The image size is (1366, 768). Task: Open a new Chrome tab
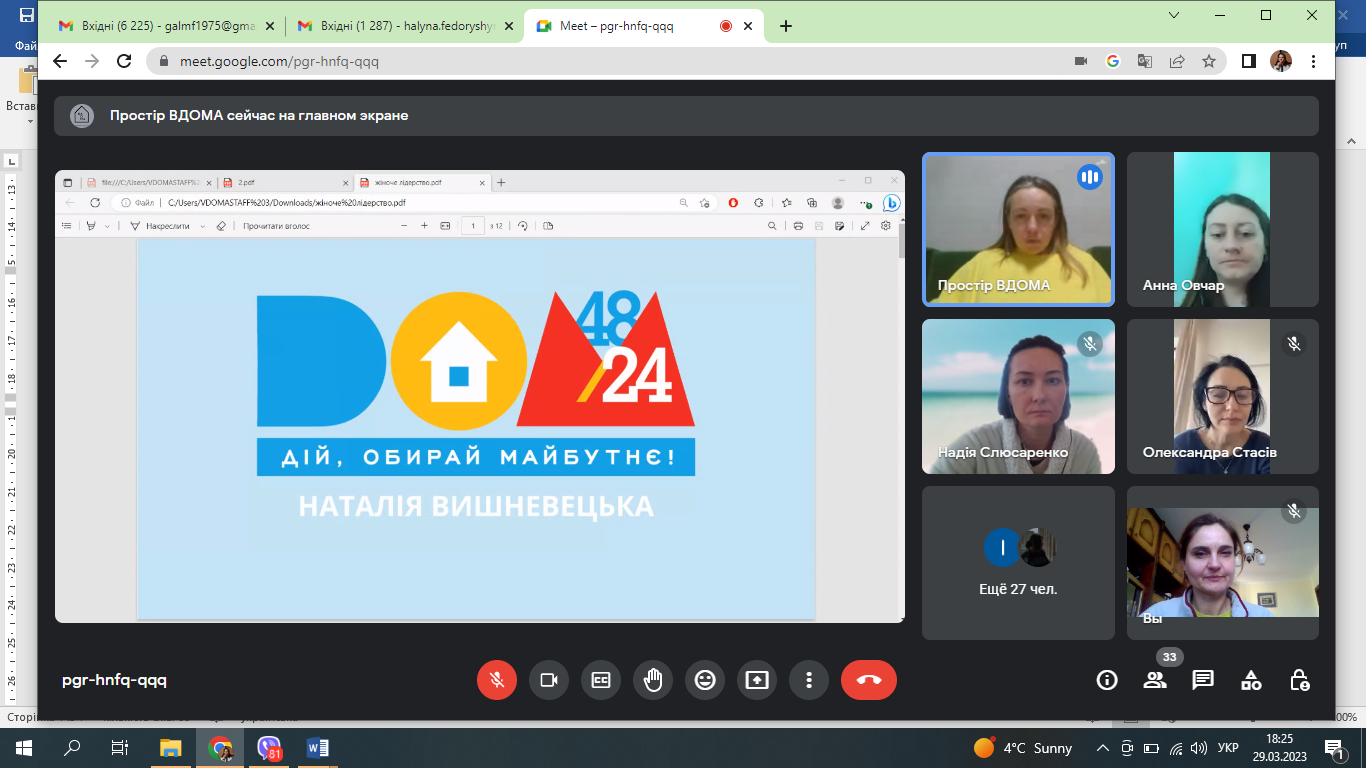pyautogui.click(x=786, y=26)
